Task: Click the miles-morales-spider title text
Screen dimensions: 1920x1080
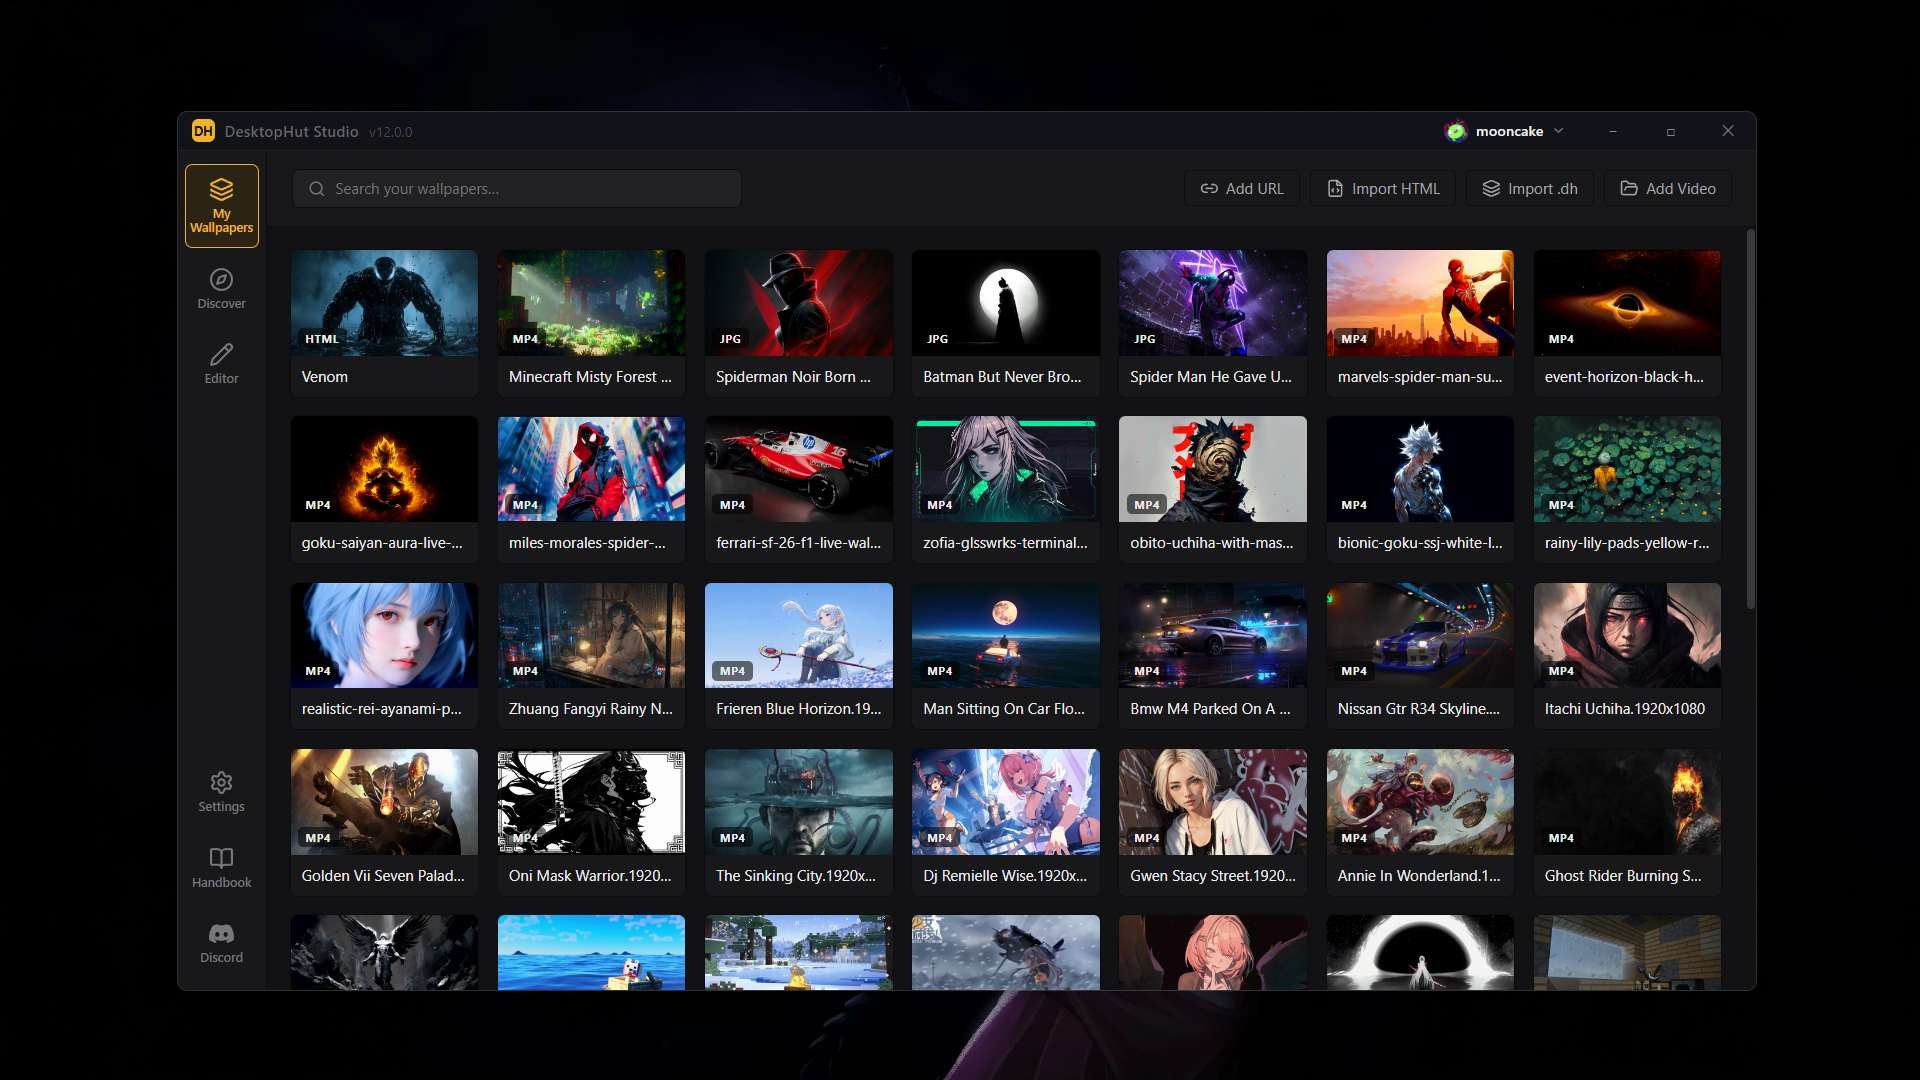Action: point(587,543)
